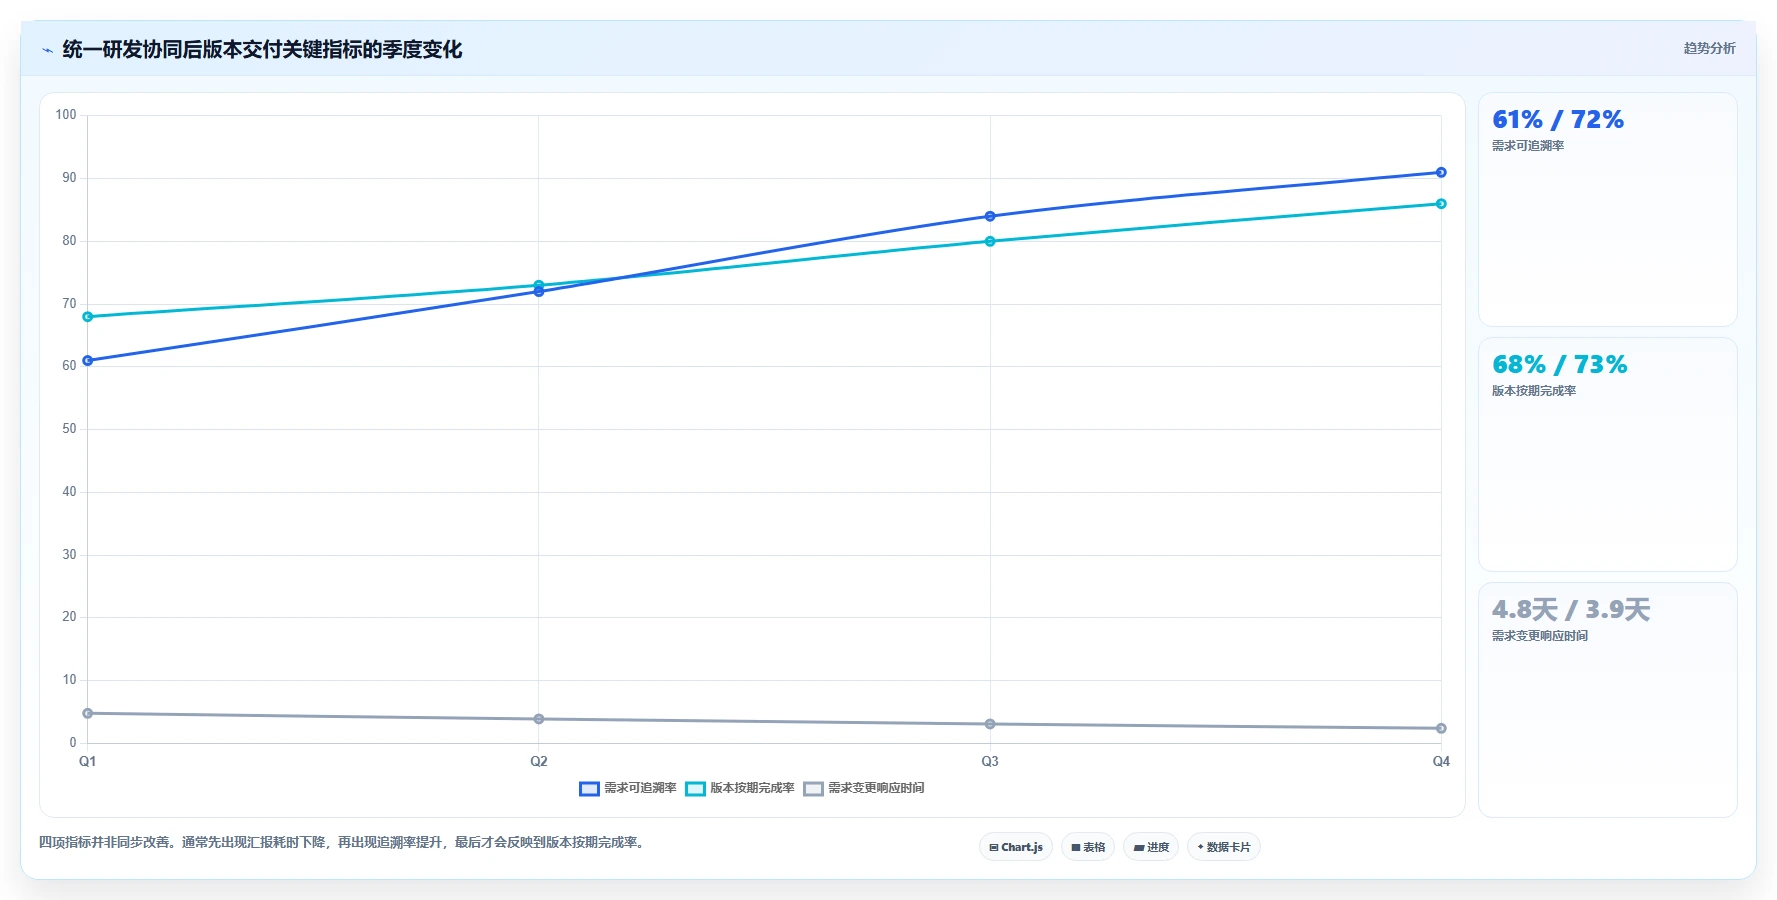Click the Q2 x-axis label

point(539,761)
